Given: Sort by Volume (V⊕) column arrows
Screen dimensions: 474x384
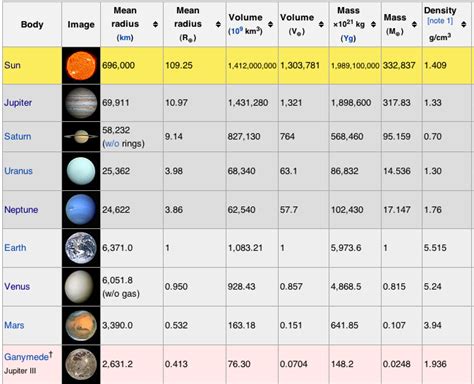Looking at the screenshot, I should tap(321, 24).
